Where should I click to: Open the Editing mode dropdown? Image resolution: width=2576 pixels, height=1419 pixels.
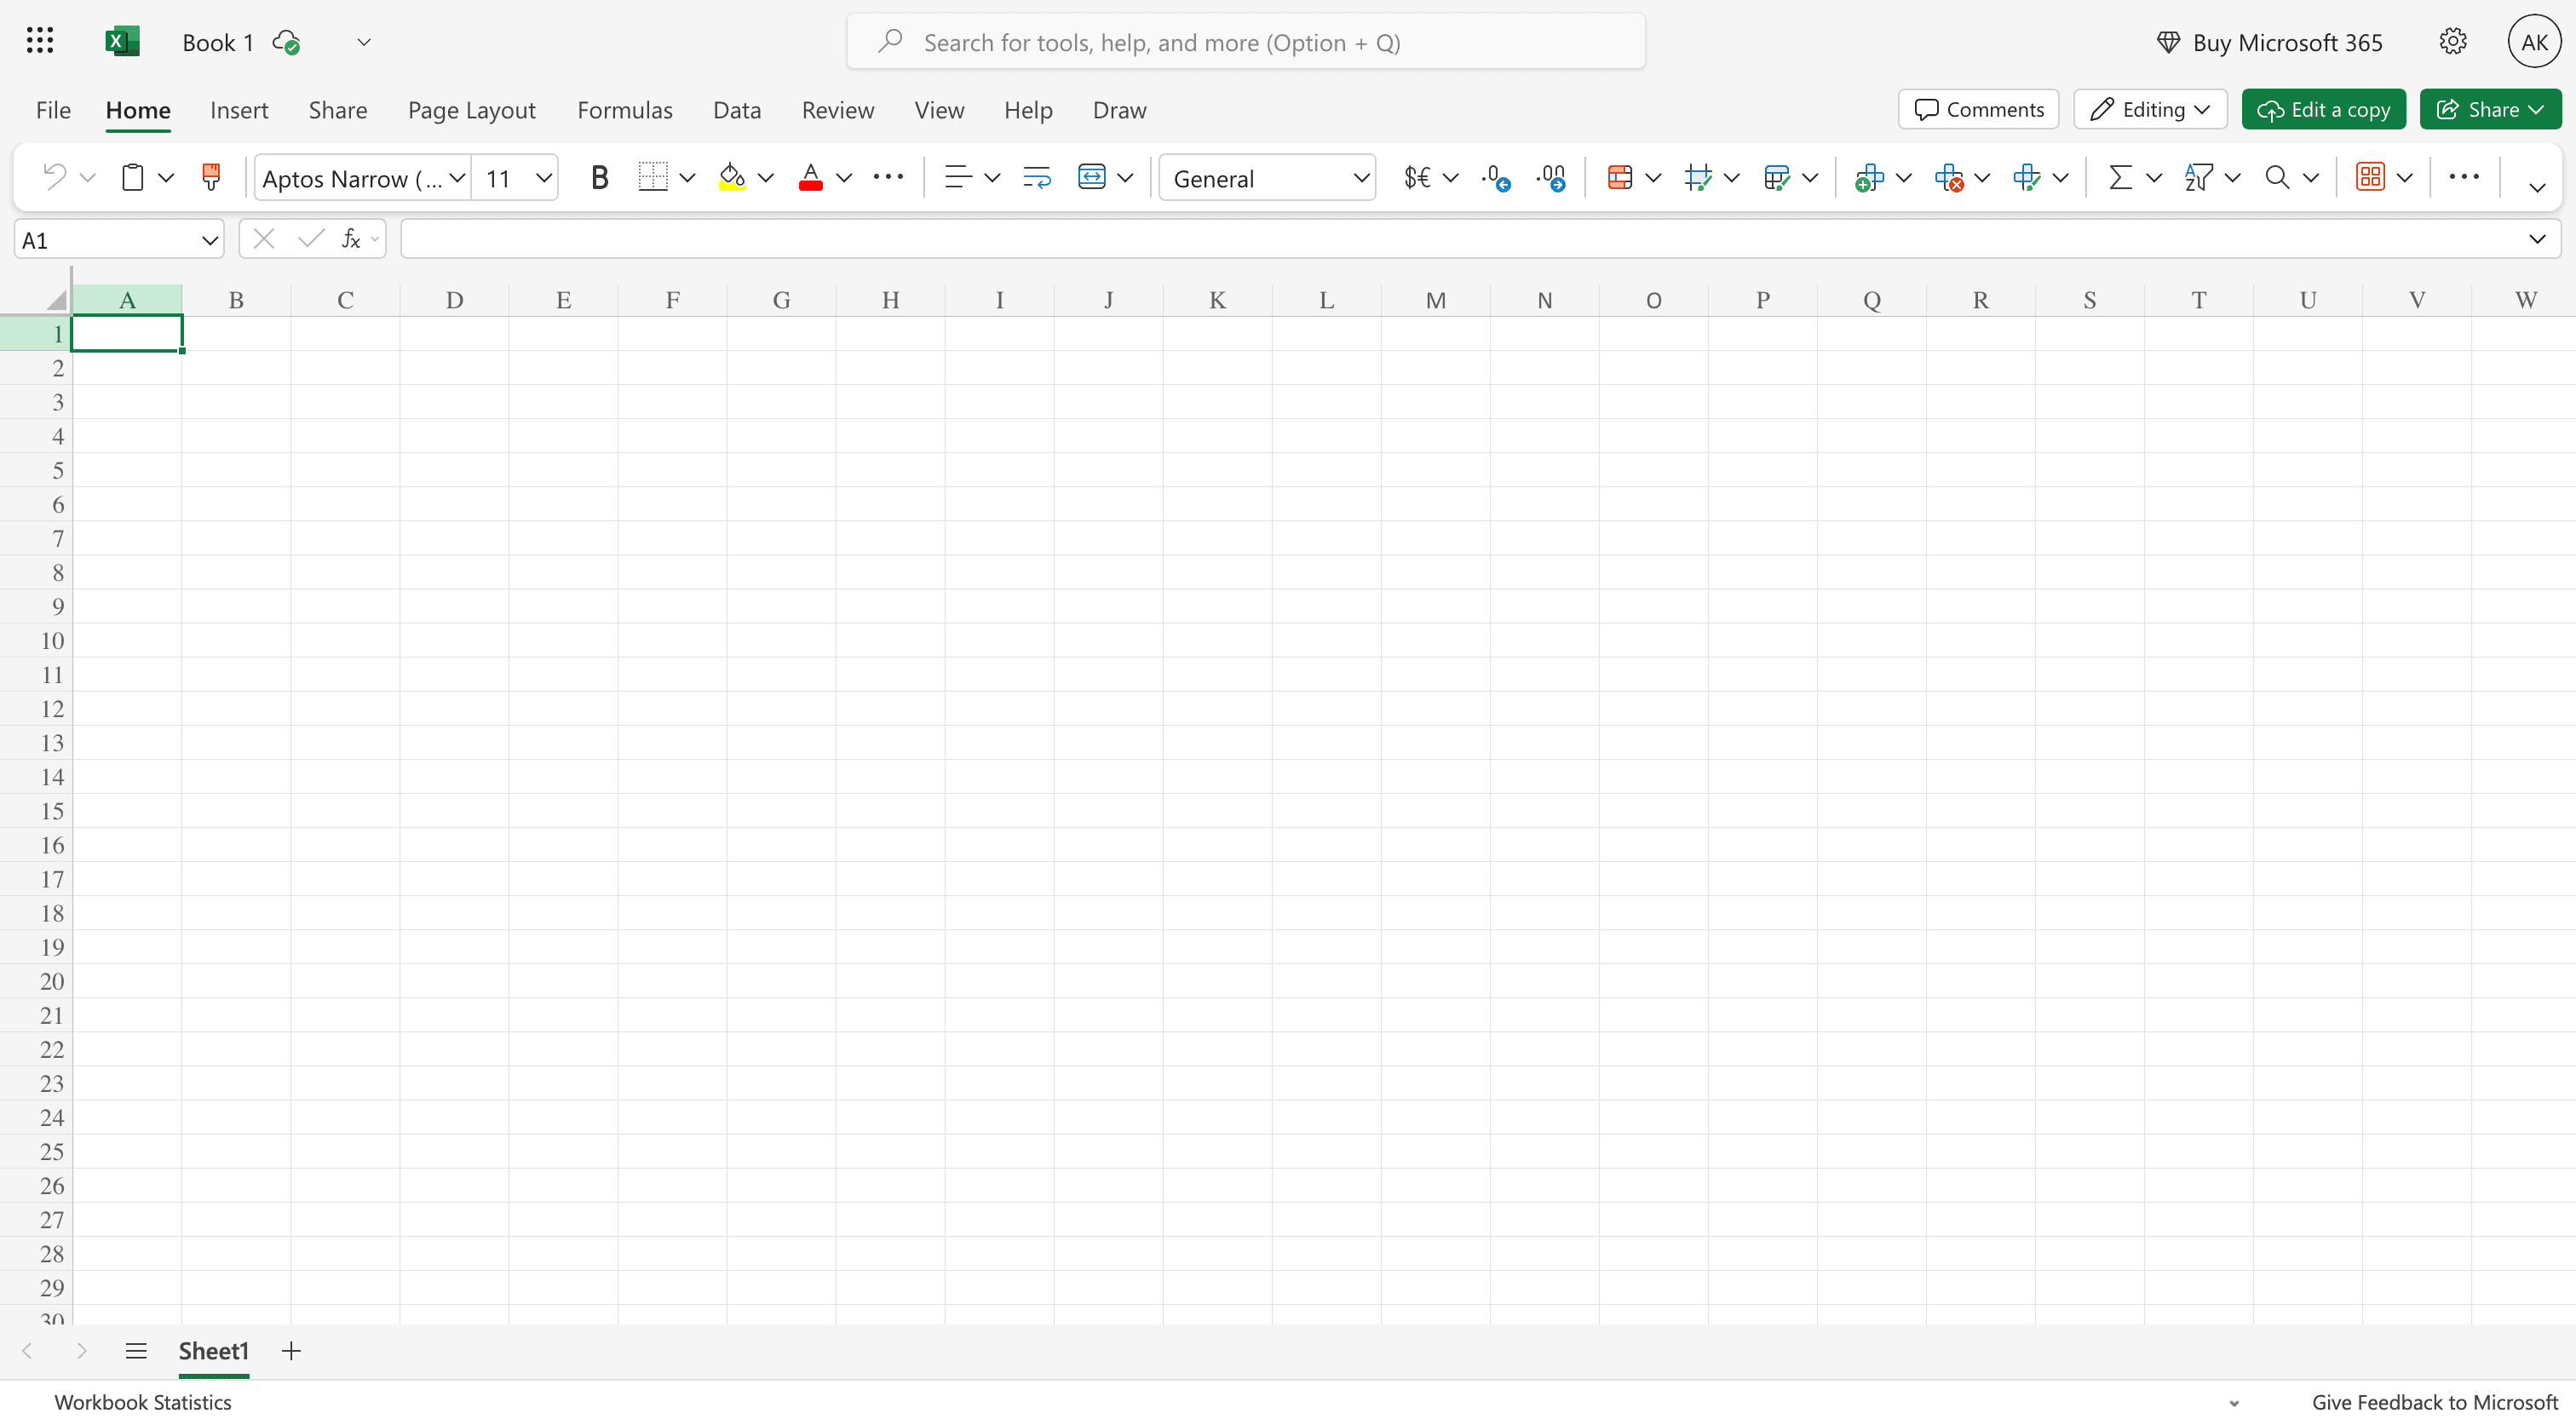(x=2150, y=109)
